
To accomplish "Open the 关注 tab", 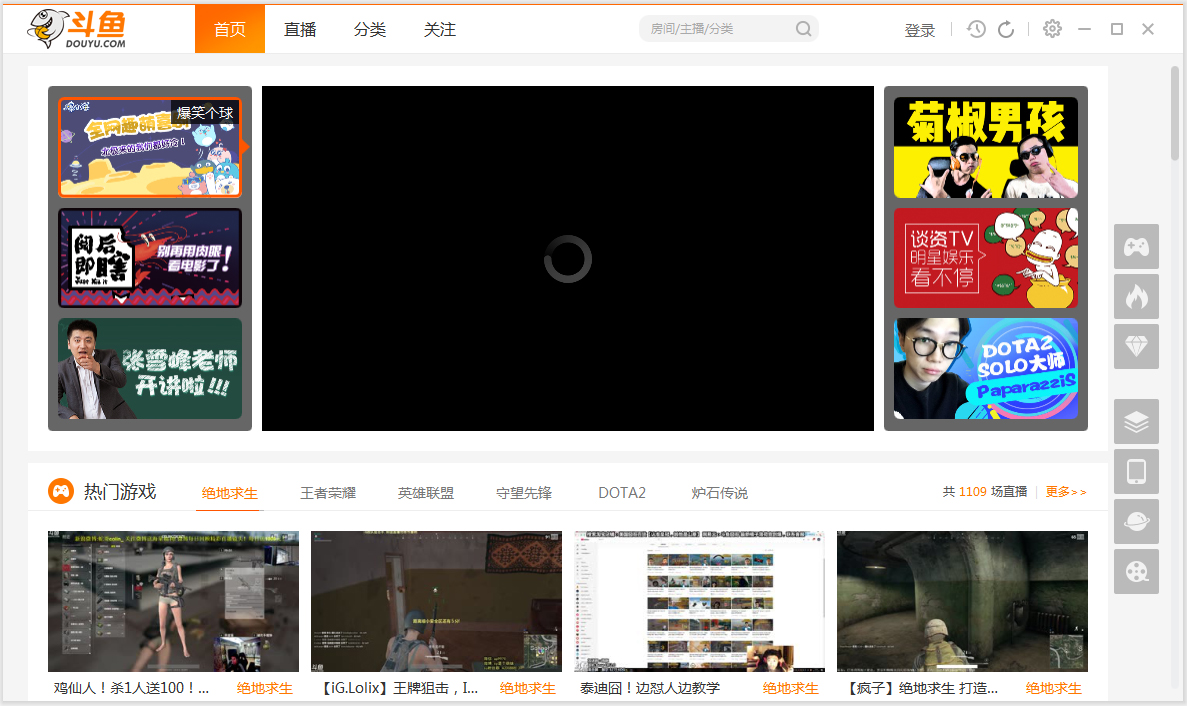I will pyautogui.click(x=439, y=29).
